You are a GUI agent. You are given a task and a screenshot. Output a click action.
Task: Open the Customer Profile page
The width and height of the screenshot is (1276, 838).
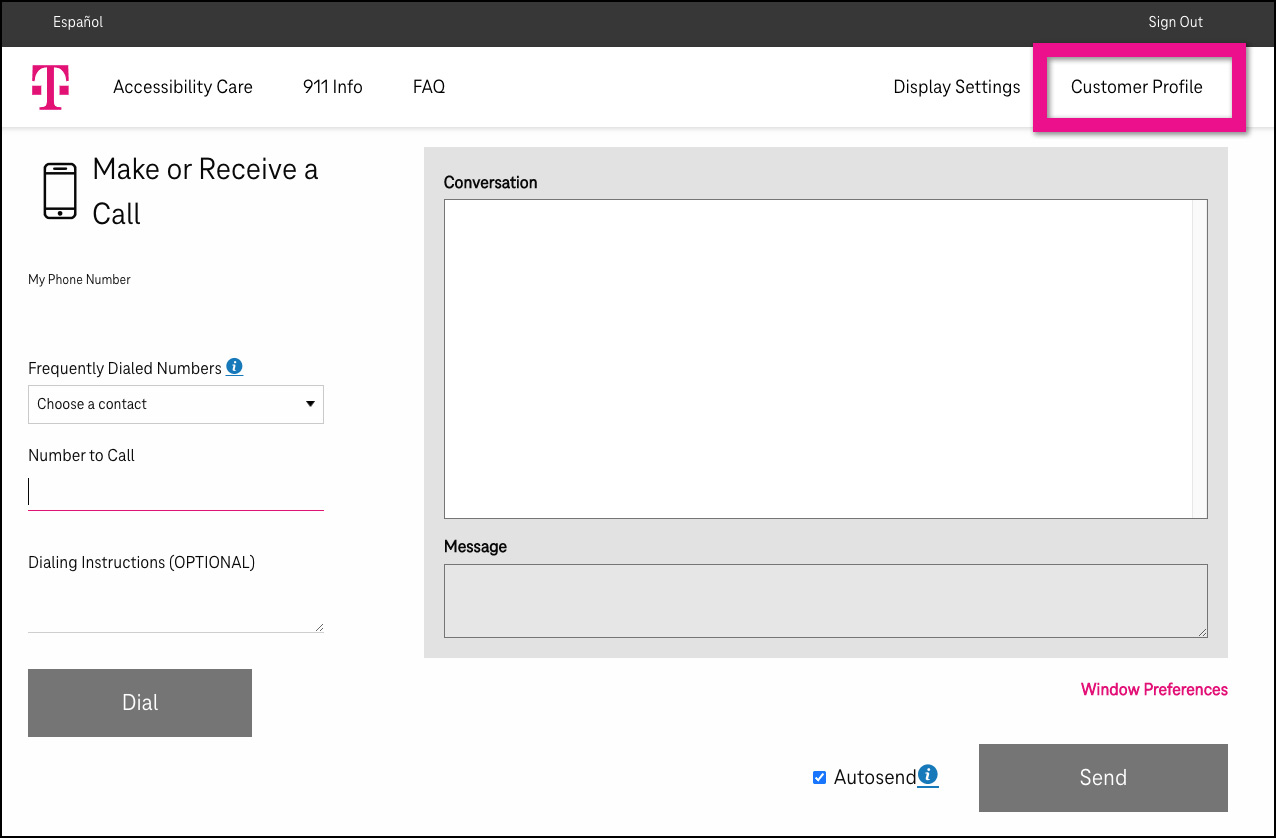pos(1137,87)
